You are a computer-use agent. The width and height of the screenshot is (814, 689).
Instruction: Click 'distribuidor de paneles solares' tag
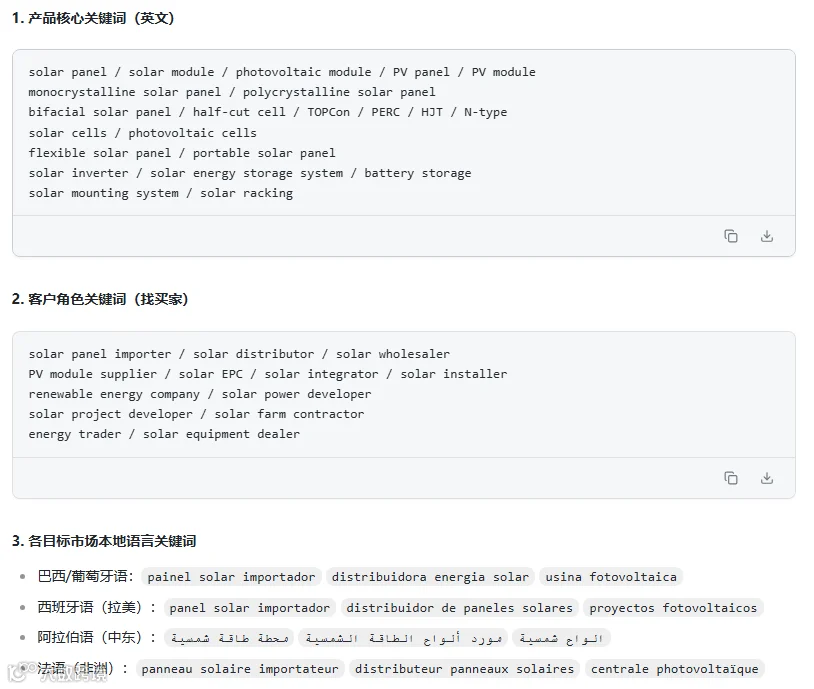pyautogui.click(x=459, y=607)
